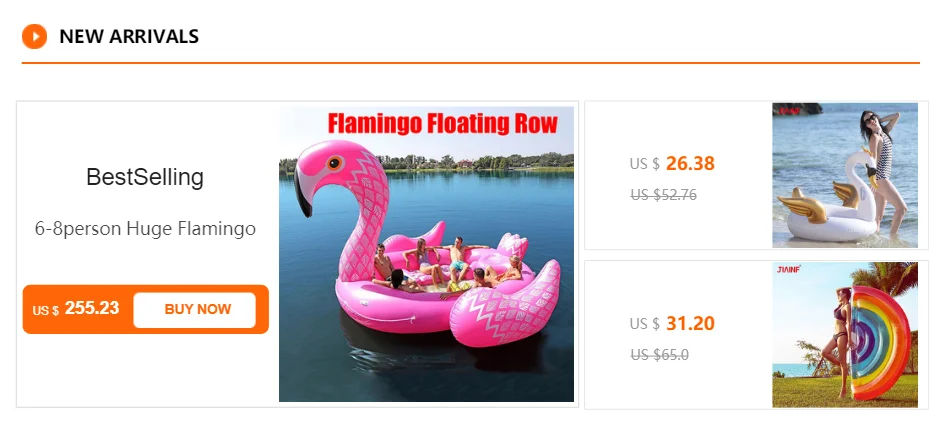This screenshot has height=423, width=943.
Task: Select the BestSelling title text
Action: pos(145,178)
